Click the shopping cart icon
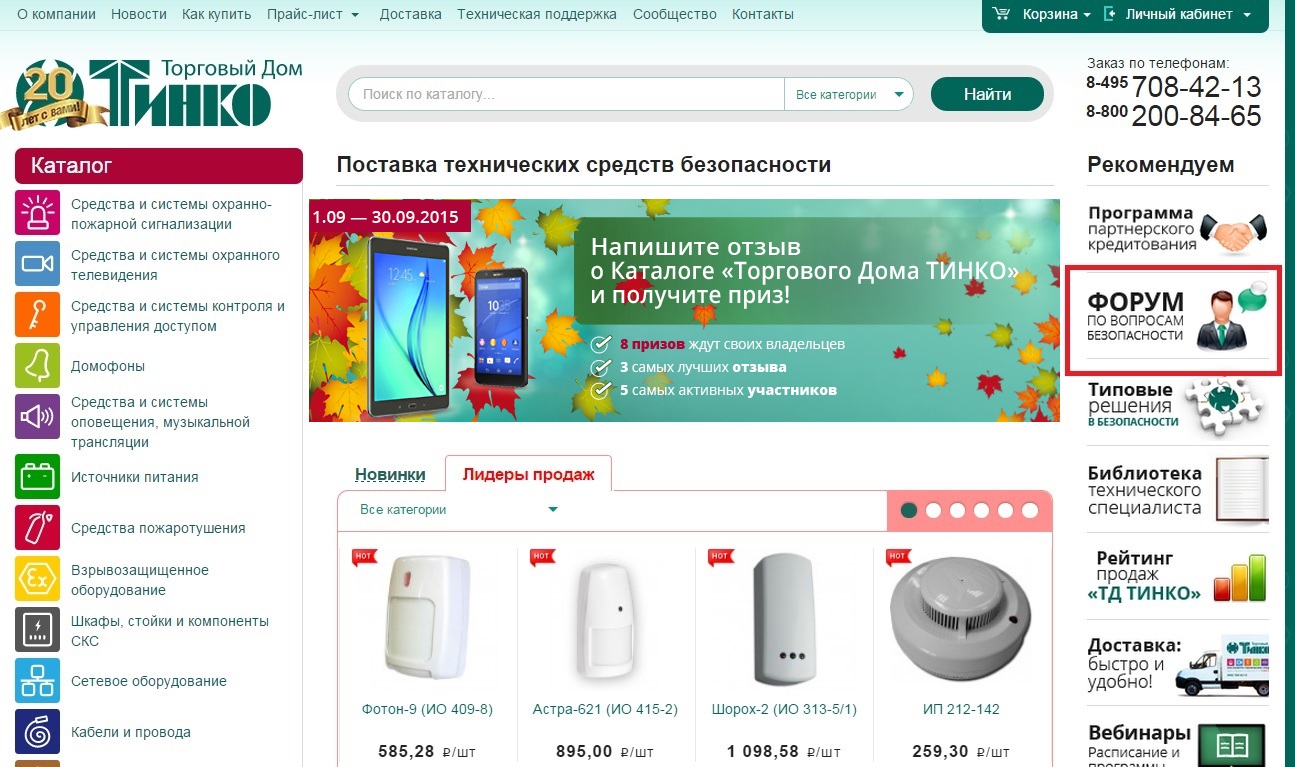Screen dimensions: 1295x767 1001,14
